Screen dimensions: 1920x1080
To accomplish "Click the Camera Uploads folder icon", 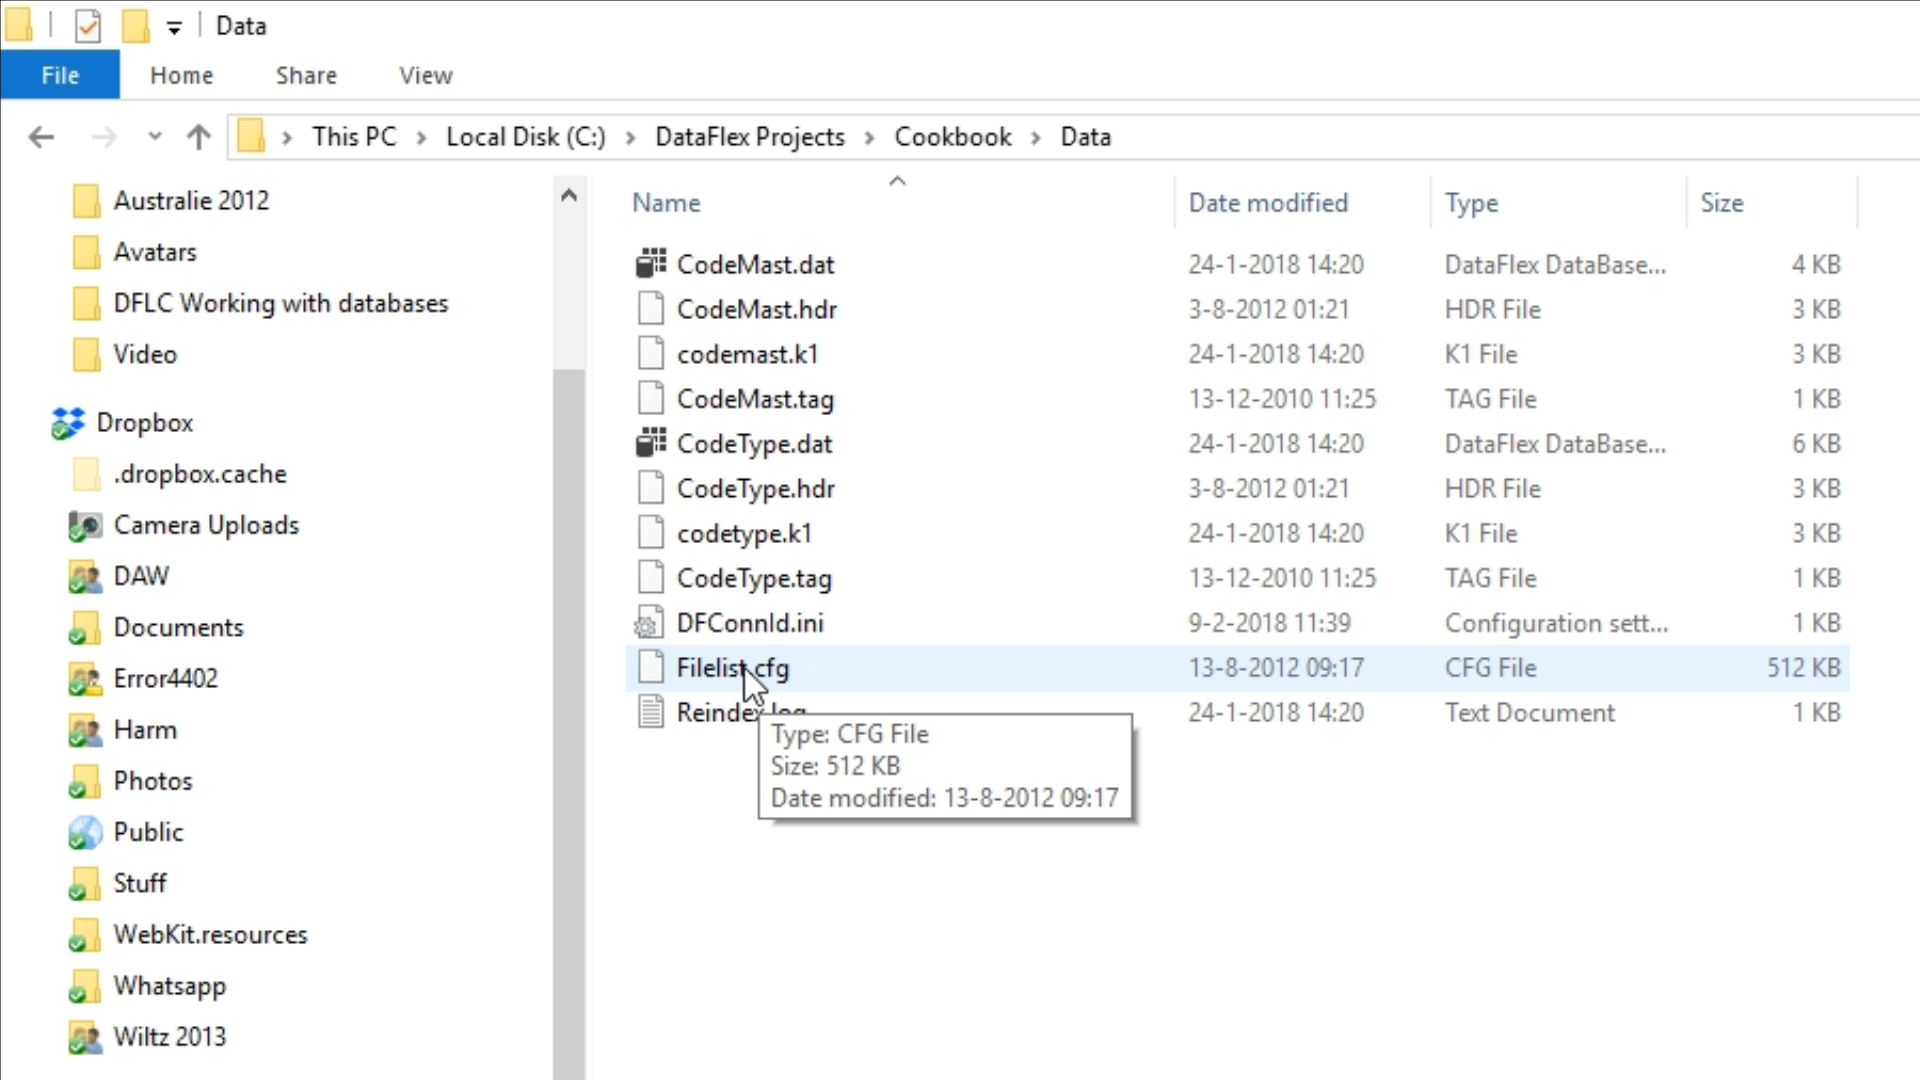I will tap(85, 526).
